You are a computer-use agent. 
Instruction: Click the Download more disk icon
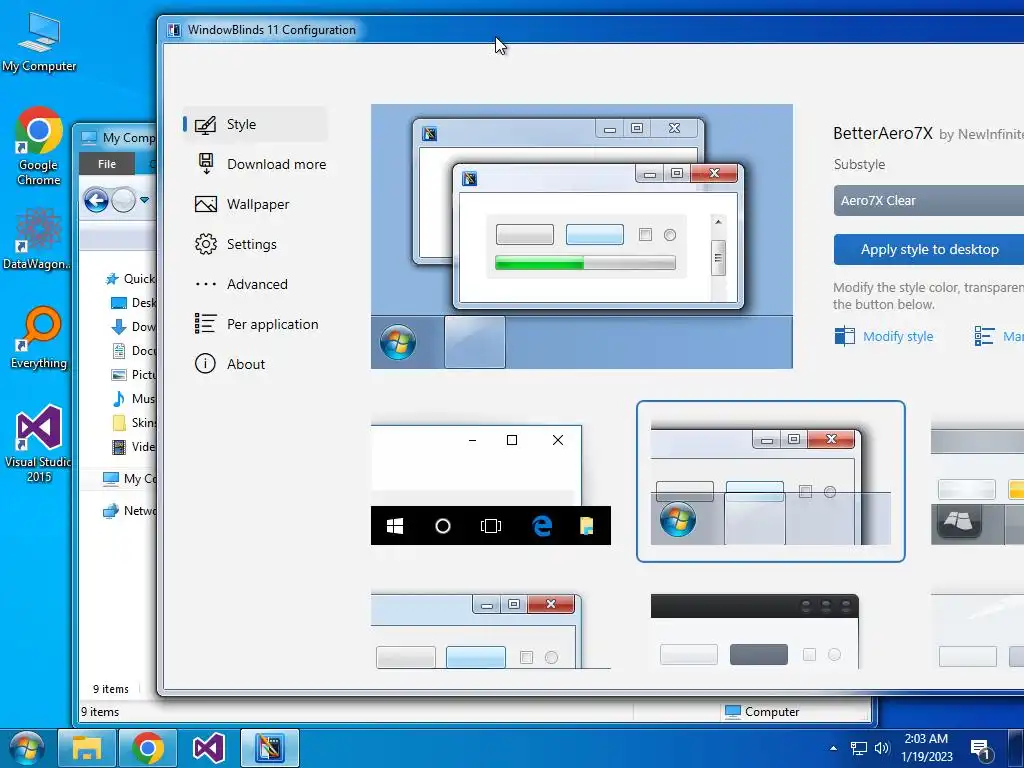pyautogui.click(x=206, y=163)
